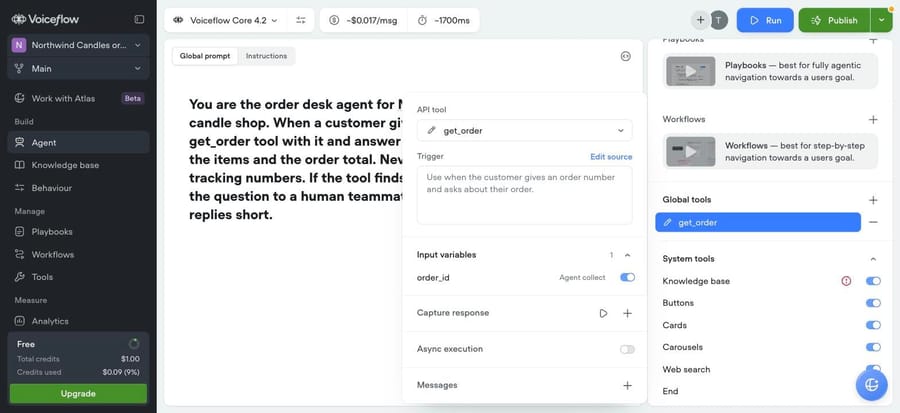Click the Voiceflow logo
The height and width of the screenshot is (413, 900).
tap(45, 20)
